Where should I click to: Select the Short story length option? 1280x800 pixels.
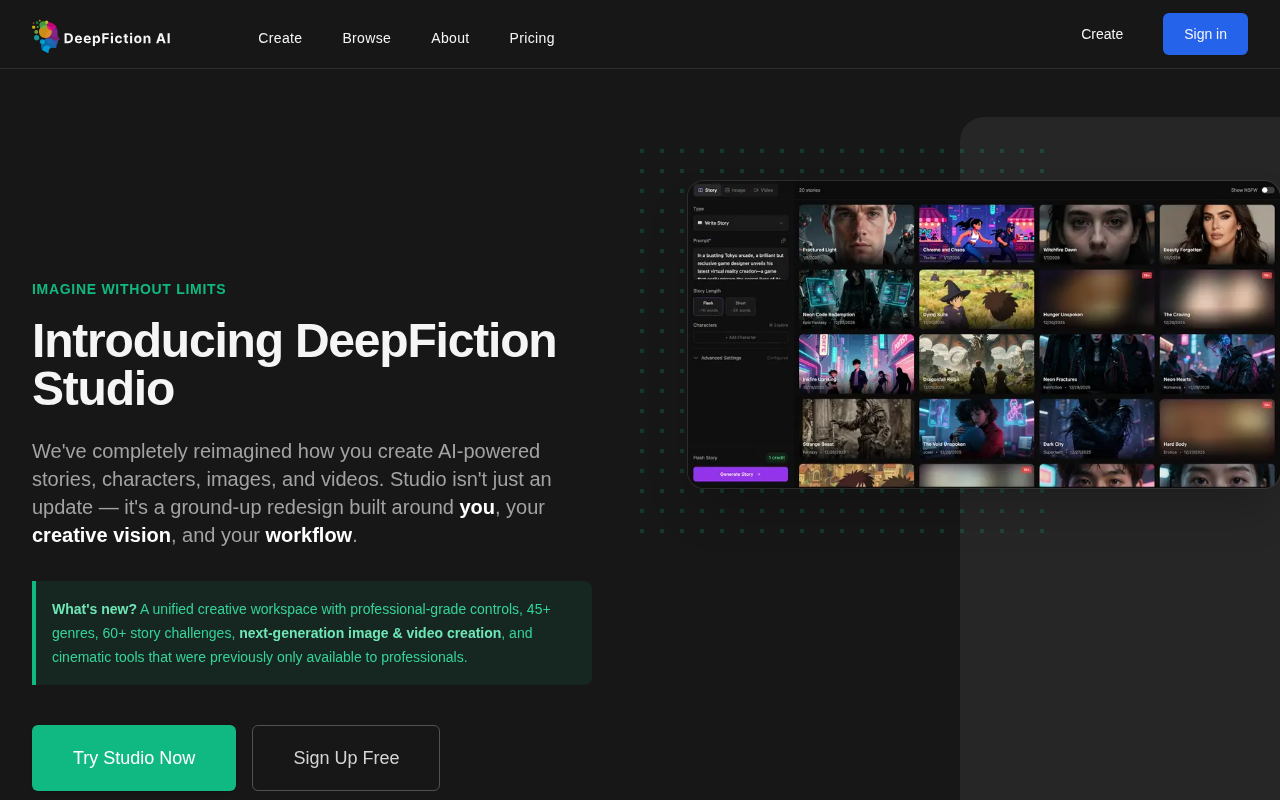coord(741,307)
